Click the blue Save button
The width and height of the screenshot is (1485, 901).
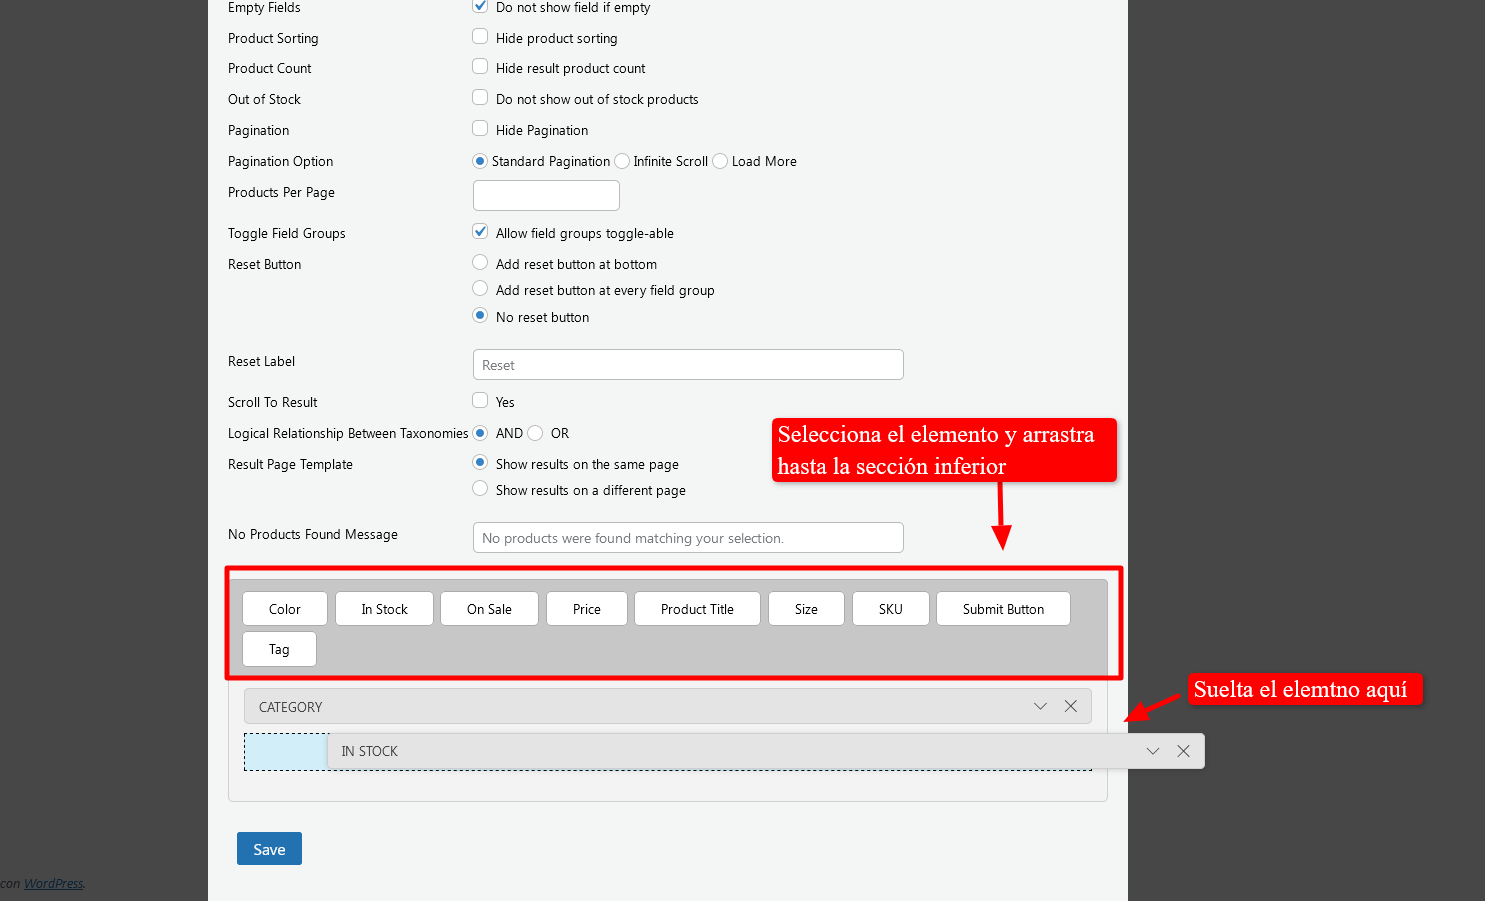(x=269, y=849)
